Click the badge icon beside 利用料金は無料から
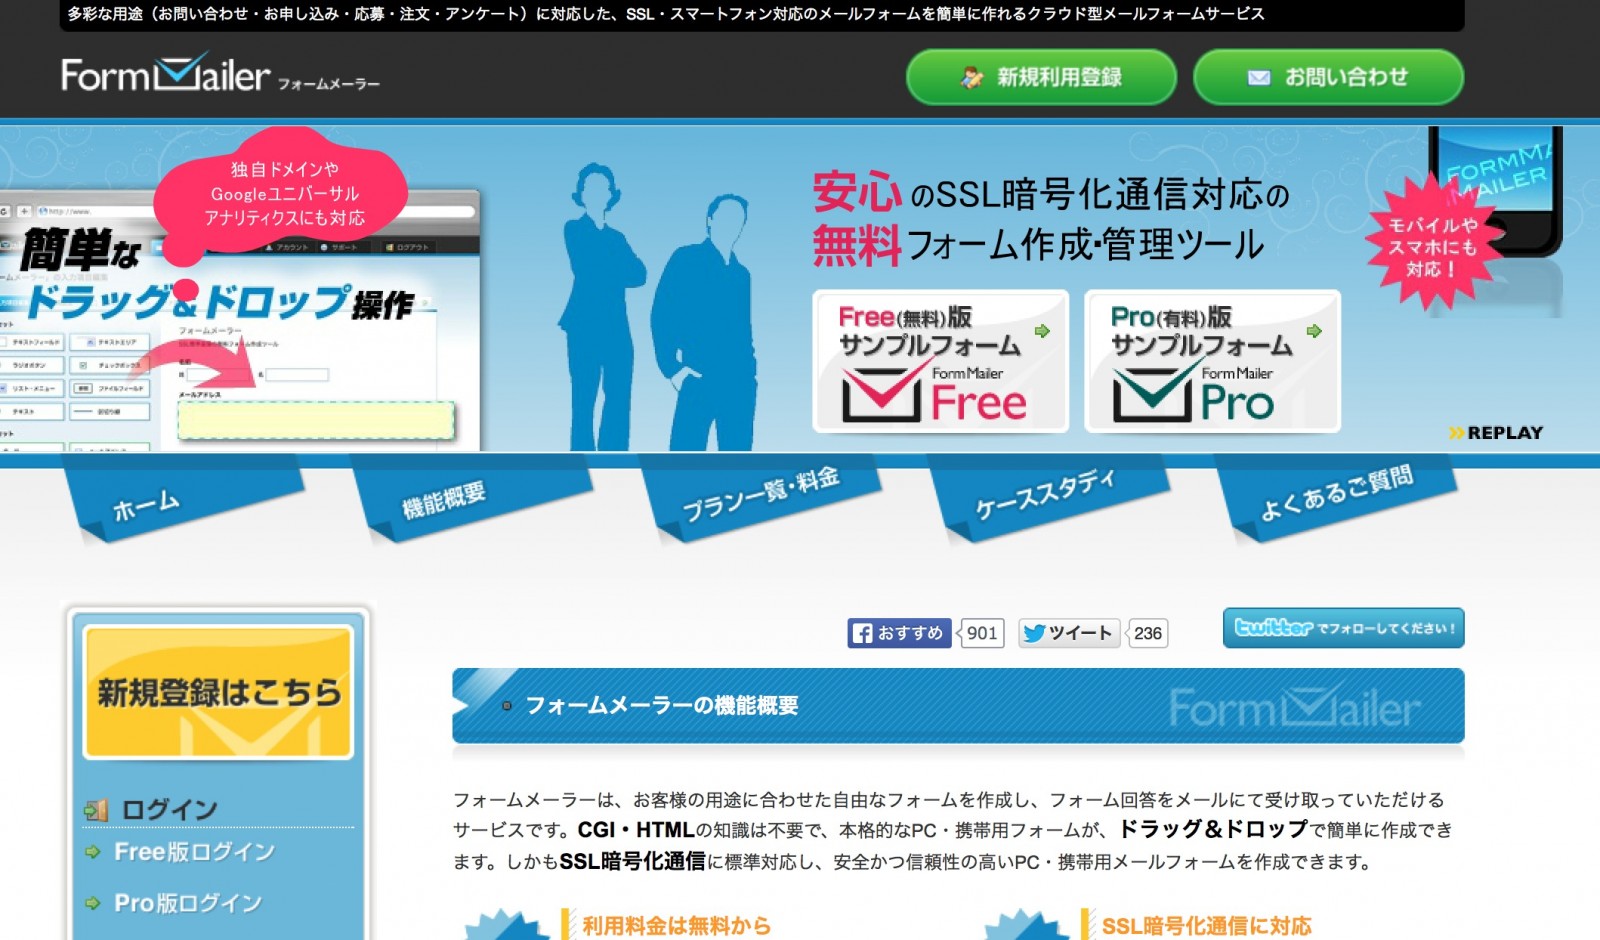The height and width of the screenshot is (940, 1600). (507, 924)
